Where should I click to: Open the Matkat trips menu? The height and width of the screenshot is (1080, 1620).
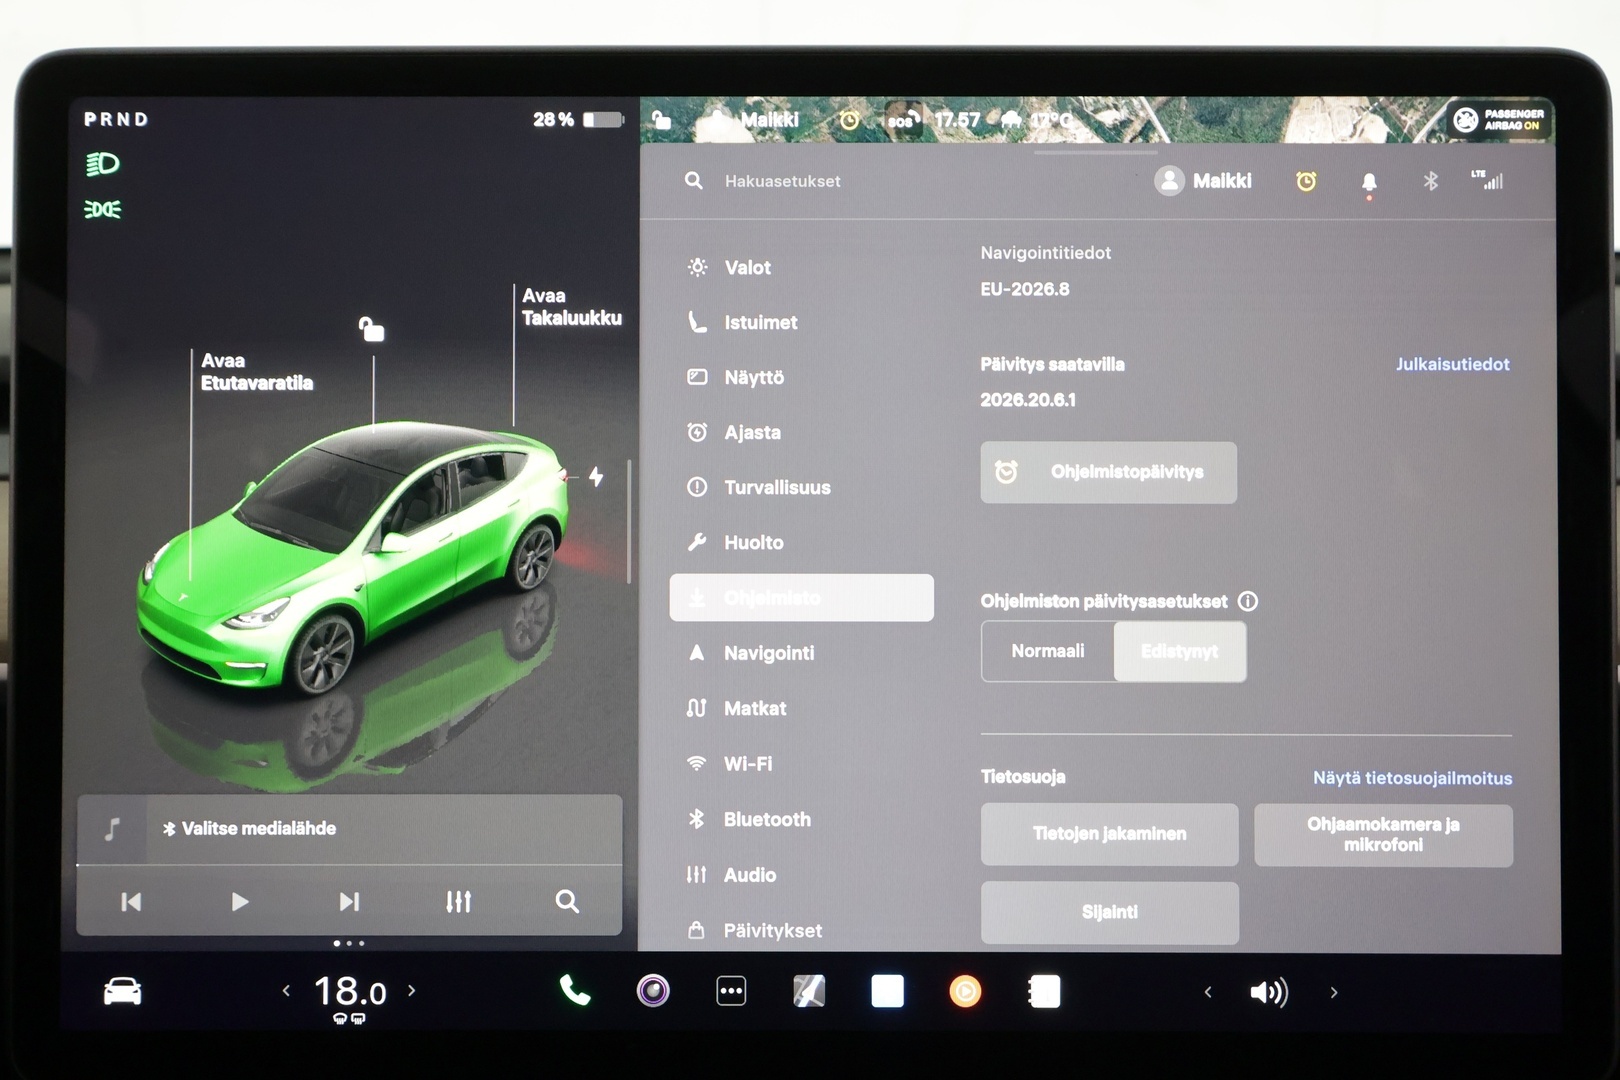point(737,708)
